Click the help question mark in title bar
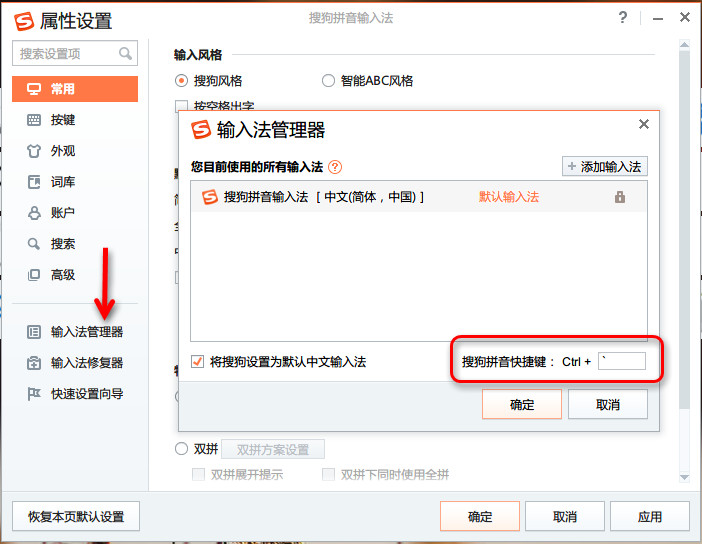Screen dimensions: 702x544 (x=623, y=18)
